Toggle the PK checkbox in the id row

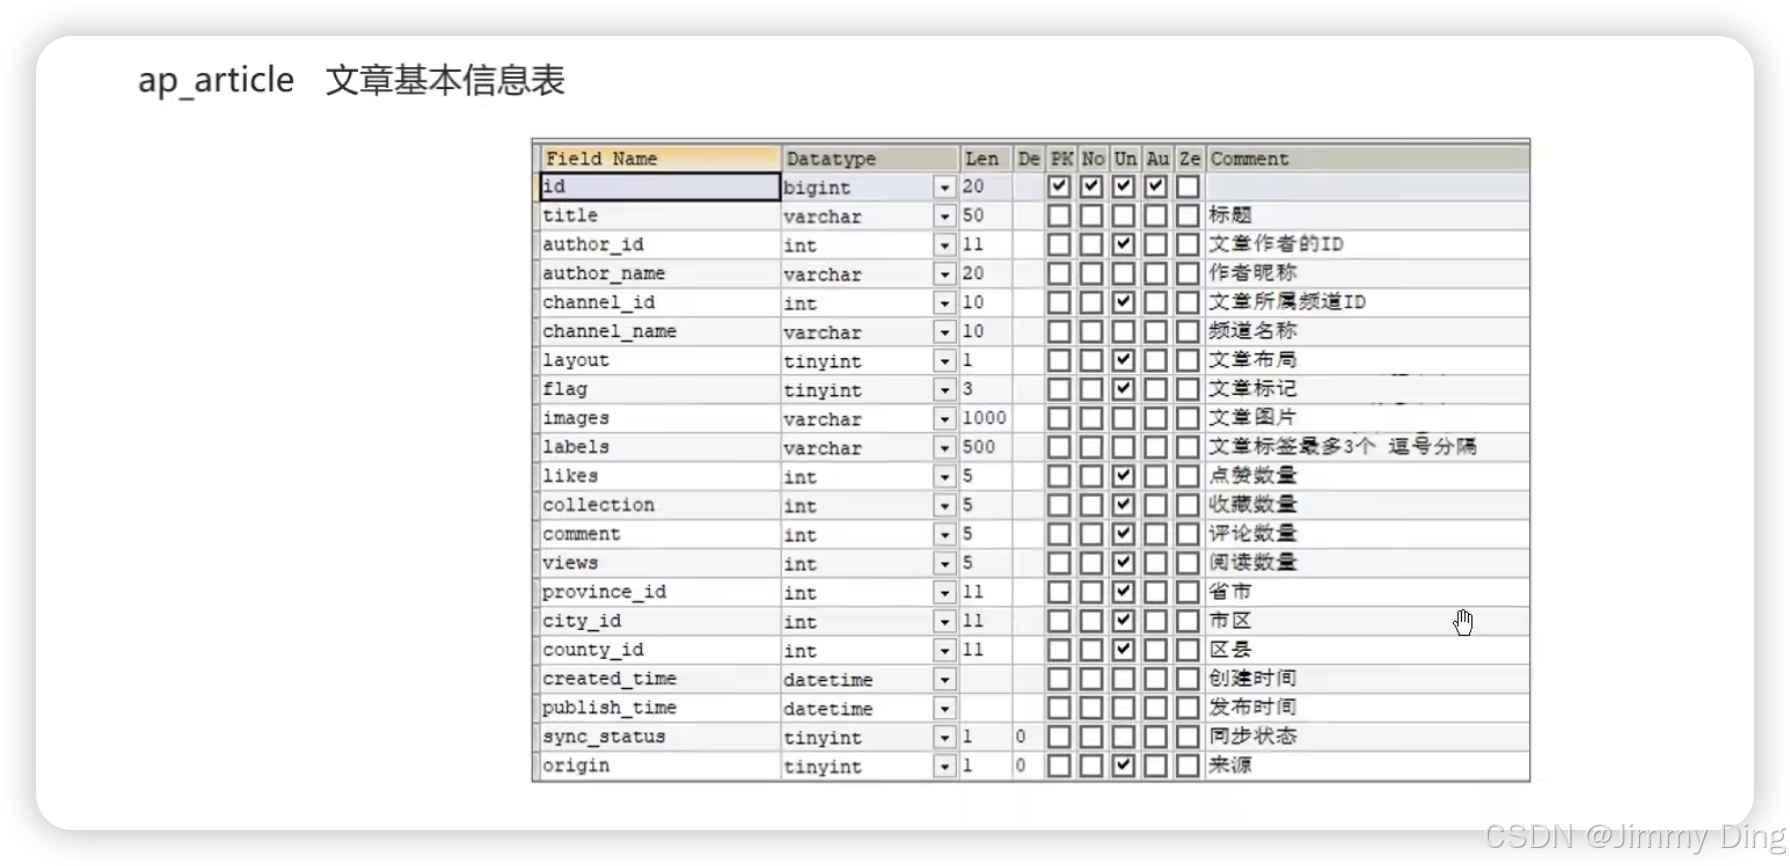click(x=1059, y=186)
